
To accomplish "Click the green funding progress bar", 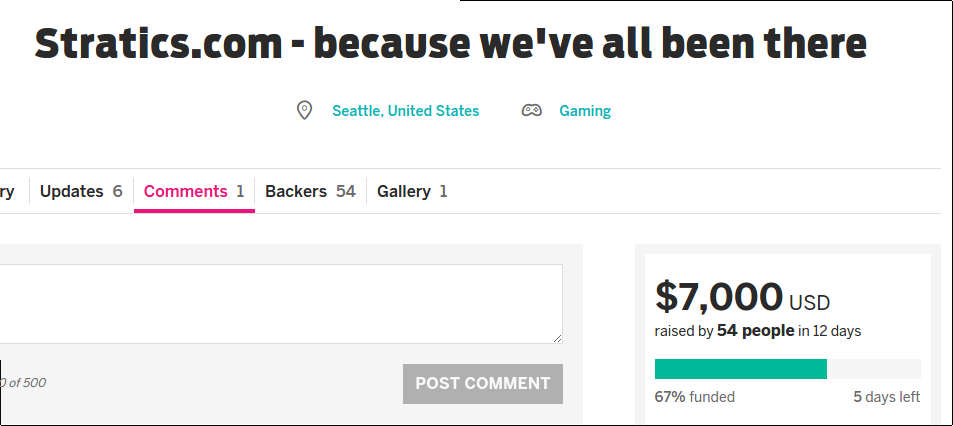I will (740, 369).
